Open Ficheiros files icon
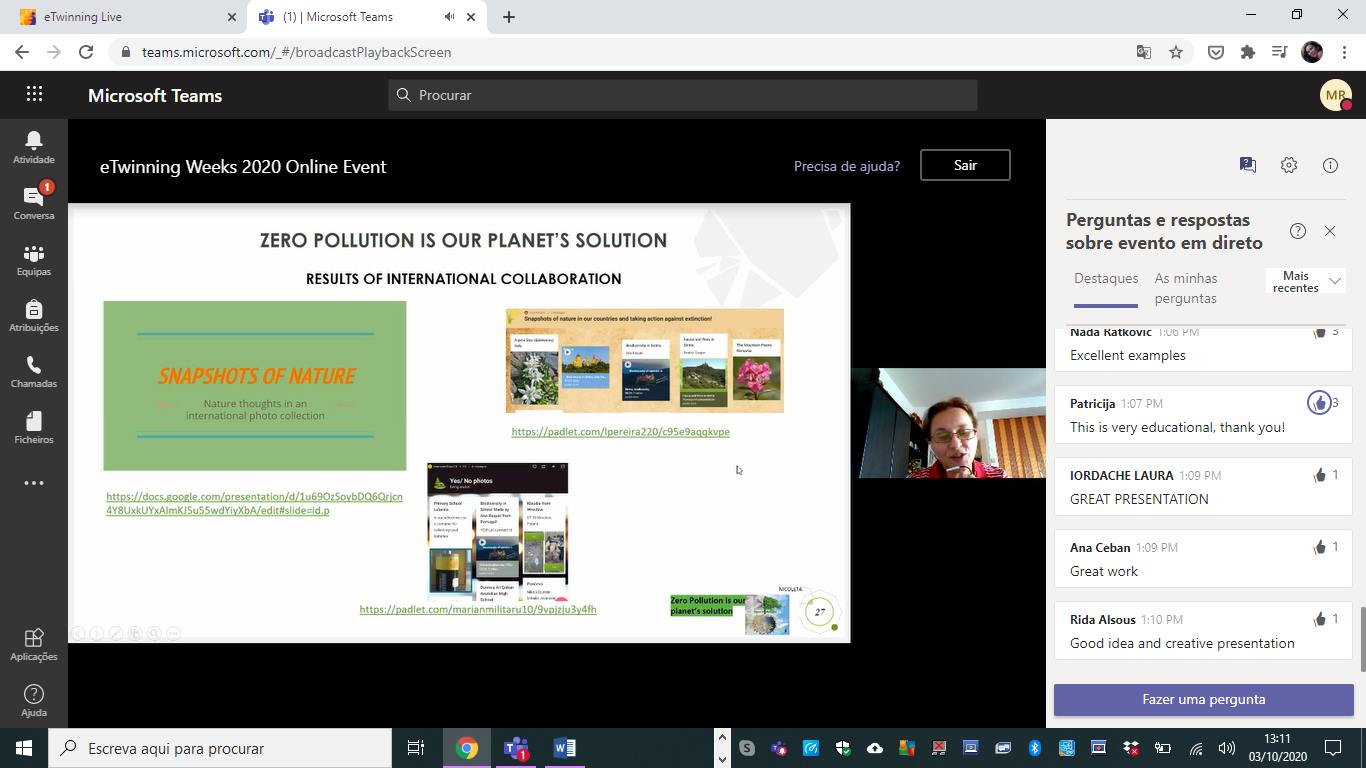This screenshot has height=768, width=1366. pos(34,427)
